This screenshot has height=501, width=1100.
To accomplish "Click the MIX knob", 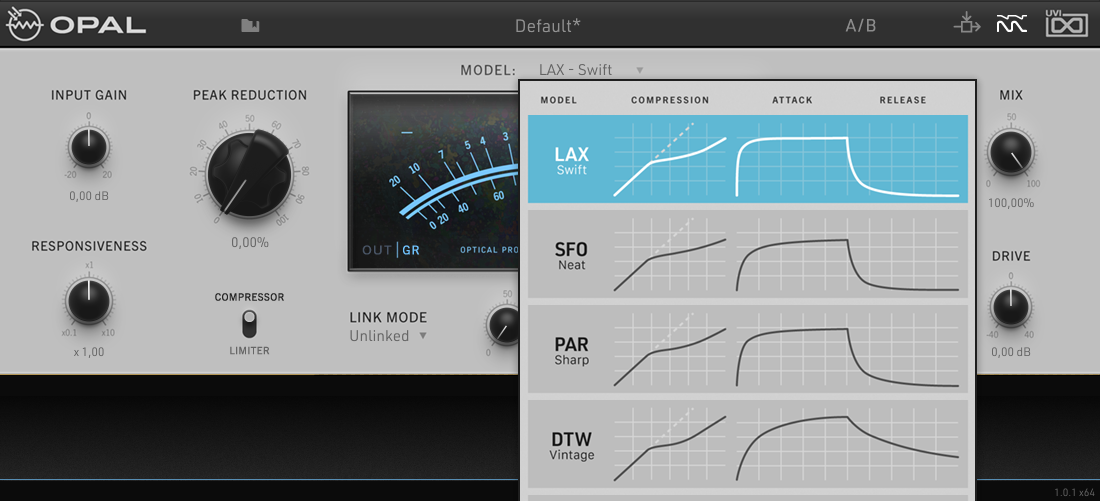I will point(1010,152).
